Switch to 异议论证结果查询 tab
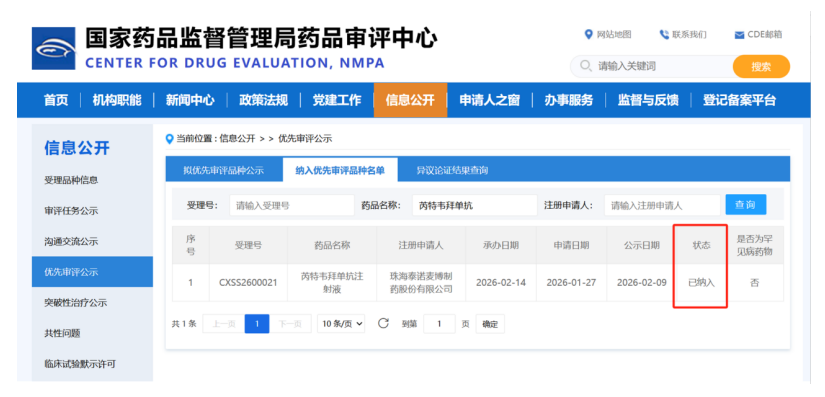The width and height of the screenshot is (825, 397). point(452,170)
